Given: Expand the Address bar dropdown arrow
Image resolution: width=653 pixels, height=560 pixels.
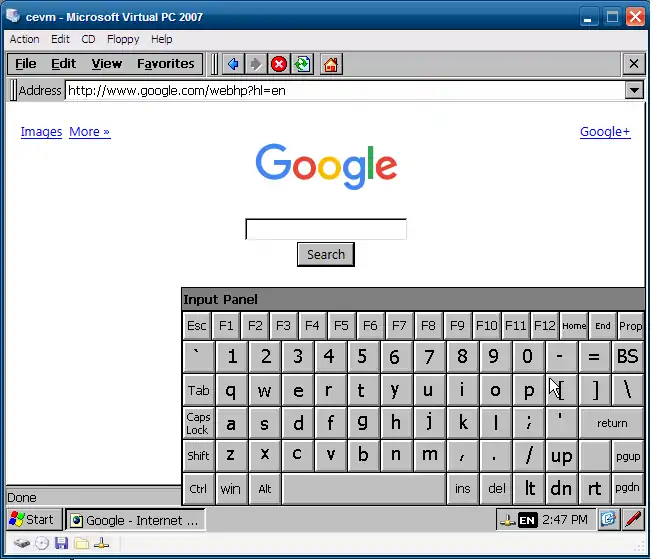Looking at the screenshot, I should [633, 90].
